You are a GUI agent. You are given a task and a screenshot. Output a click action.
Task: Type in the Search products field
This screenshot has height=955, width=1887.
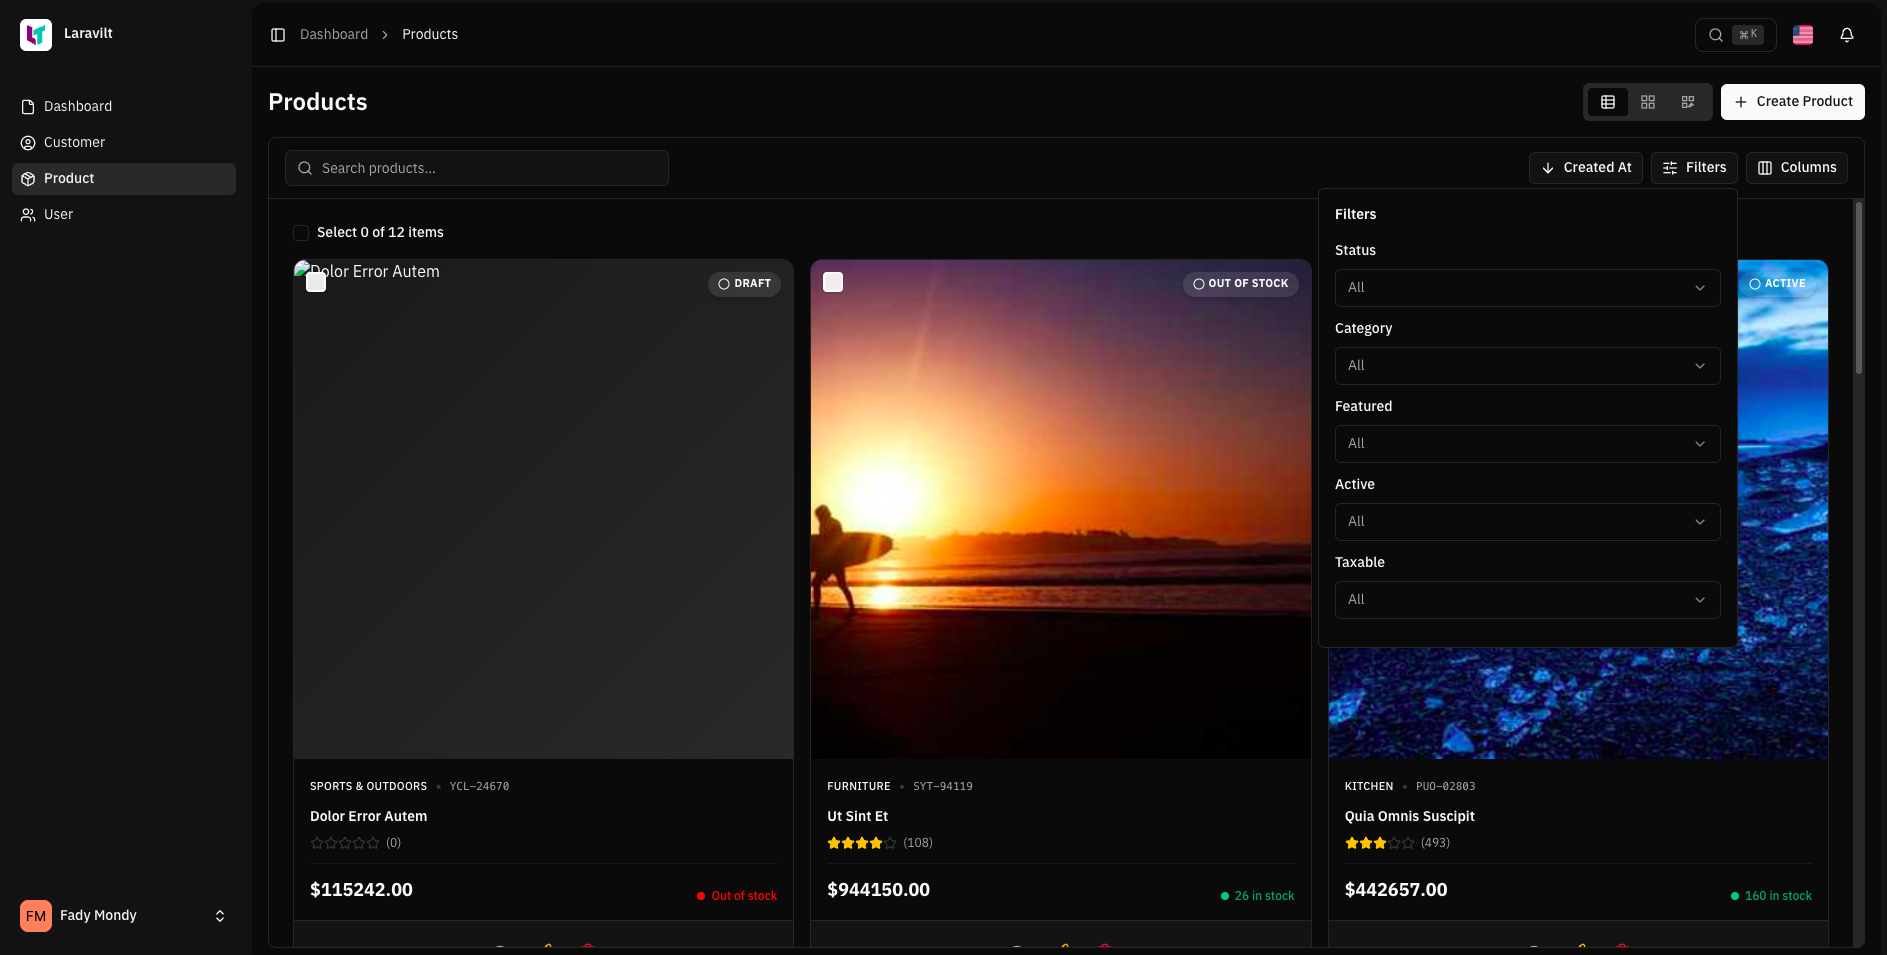click(x=477, y=168)
